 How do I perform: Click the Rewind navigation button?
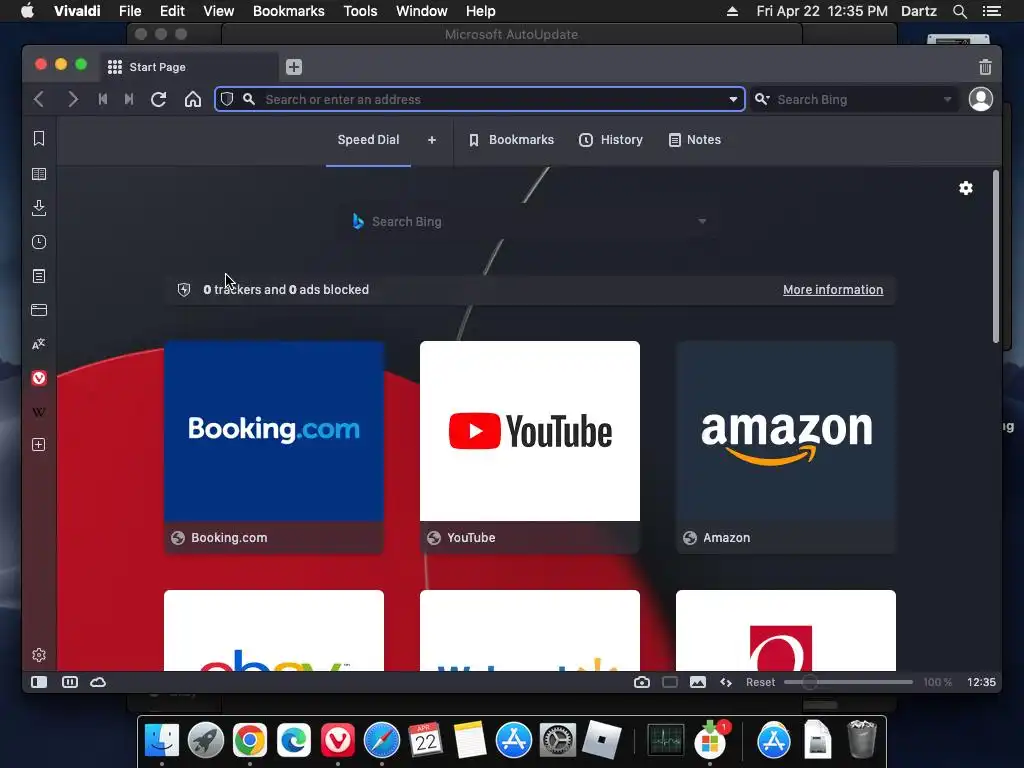(x=103, y=99)
